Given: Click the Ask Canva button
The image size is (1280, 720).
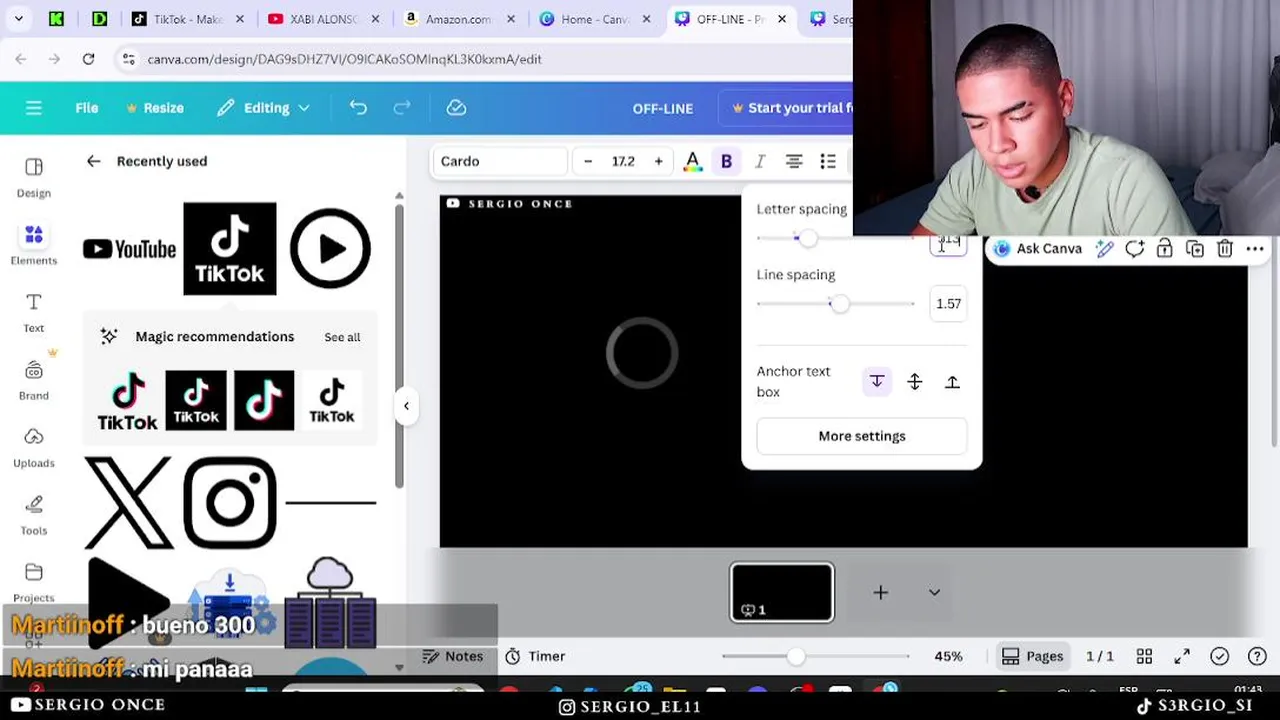Looking at the screenshot, I should 1038,249.
